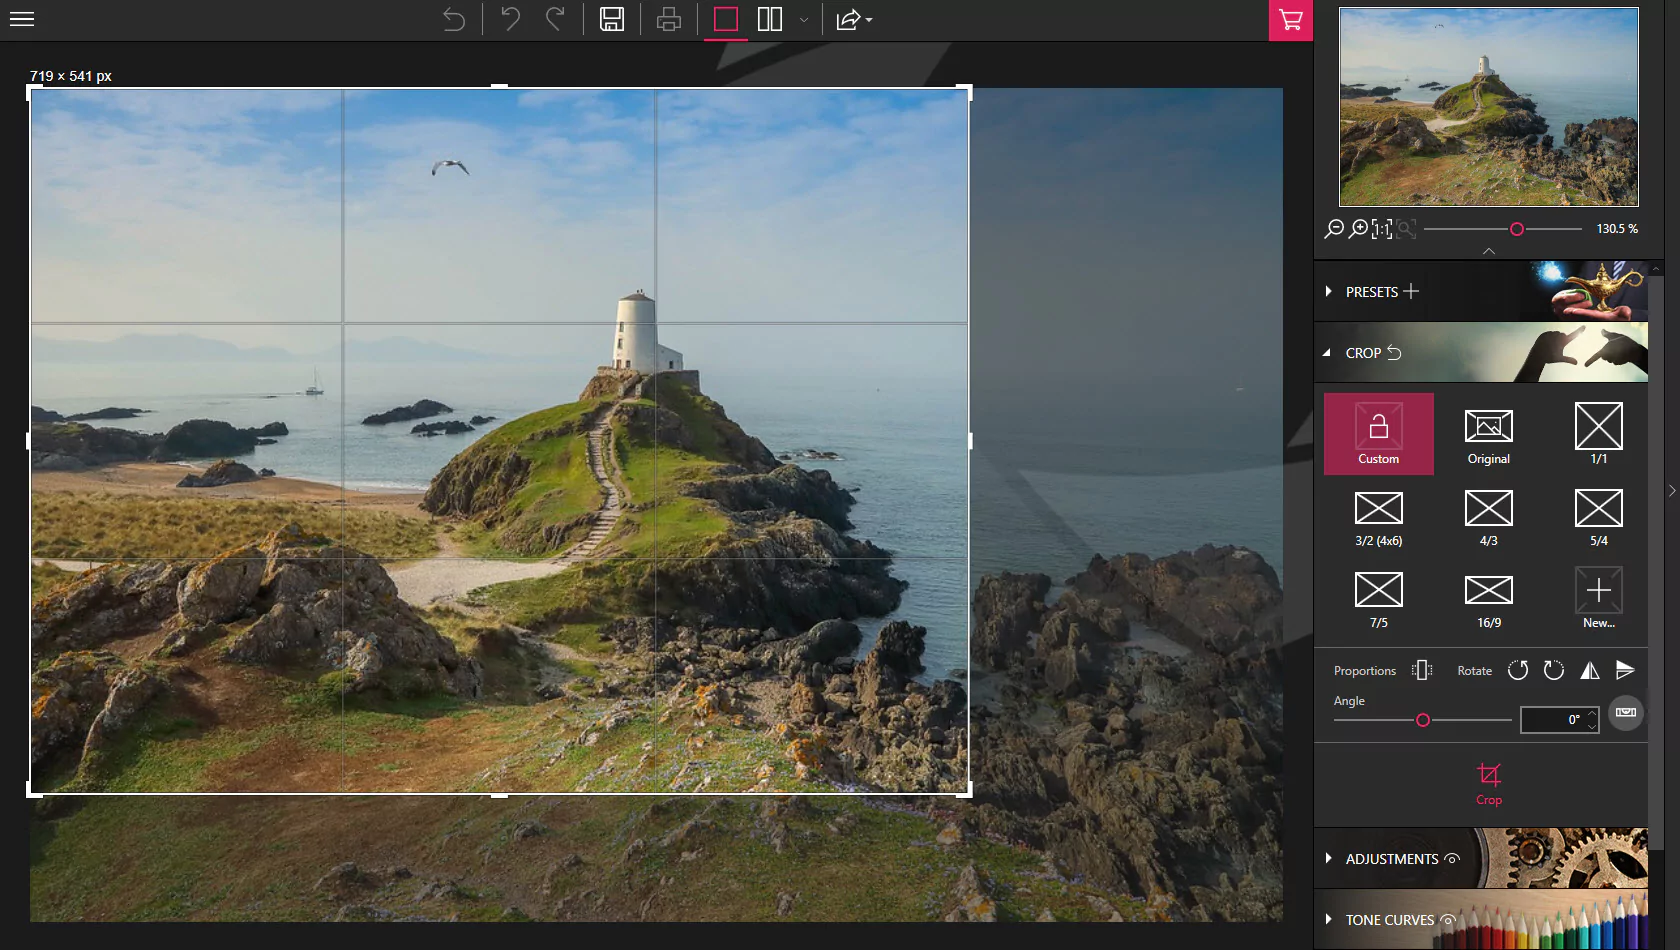Flip the image vertically
Image resolution: width=1680 pixels, height=950 pixels.
[1624, 670]
